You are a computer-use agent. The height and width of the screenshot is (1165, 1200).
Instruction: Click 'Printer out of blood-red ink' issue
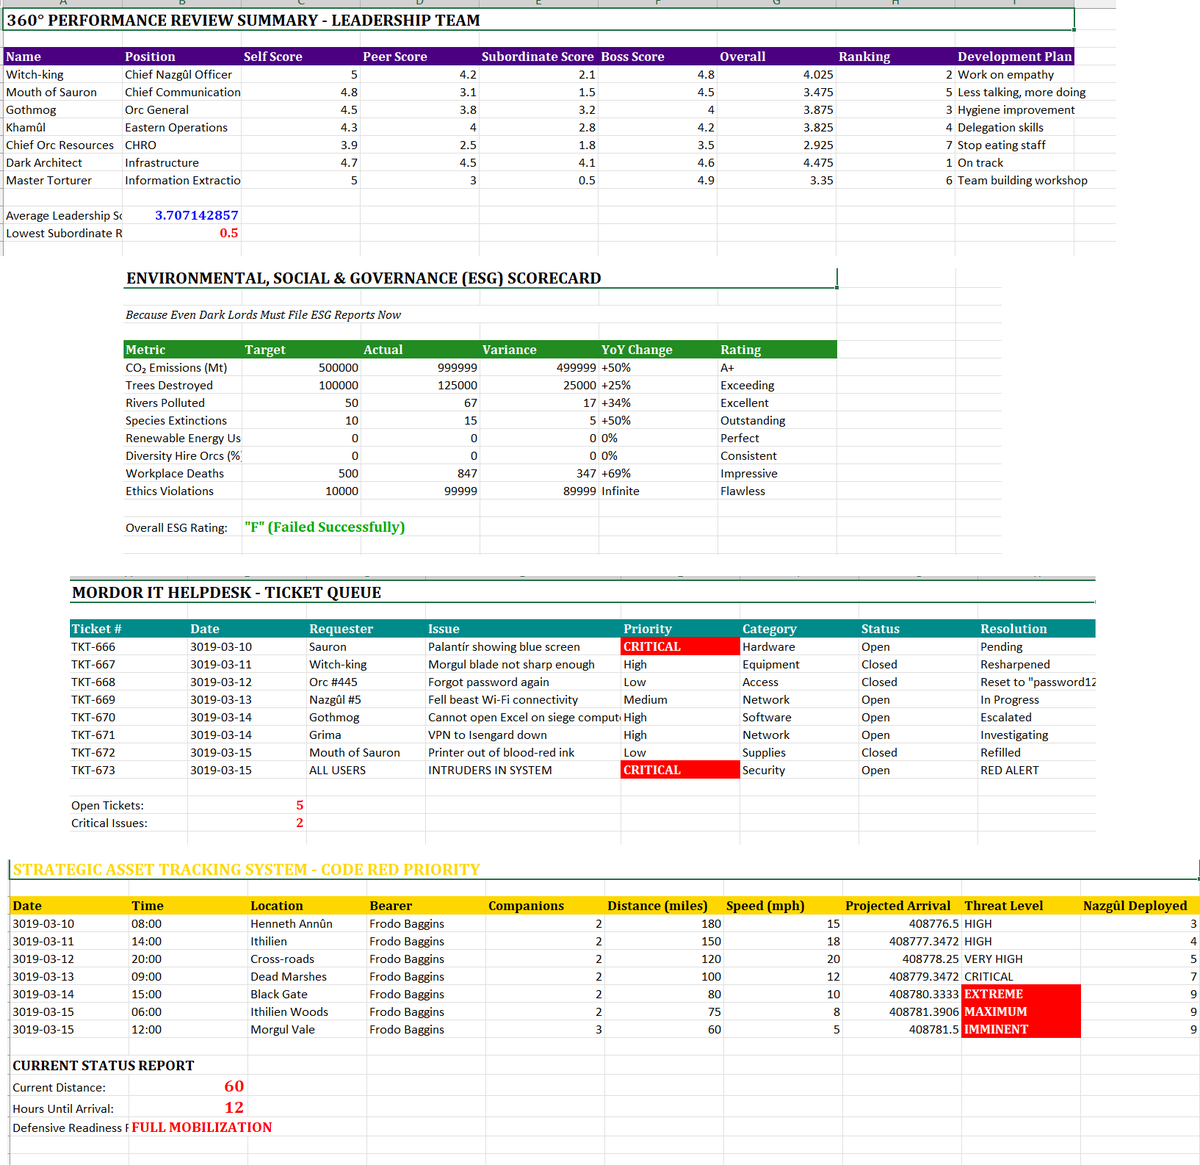pos(523,753)
